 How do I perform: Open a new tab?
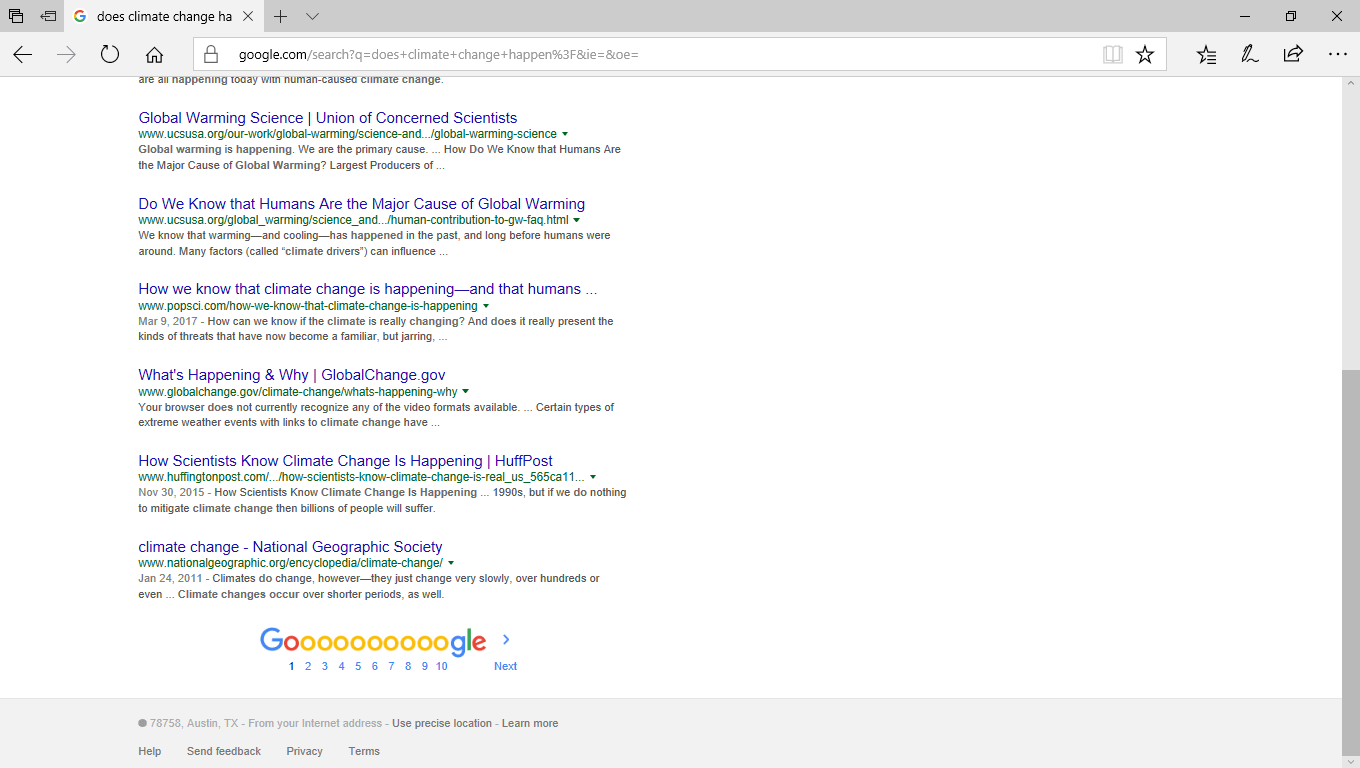[x=281, y=16]
